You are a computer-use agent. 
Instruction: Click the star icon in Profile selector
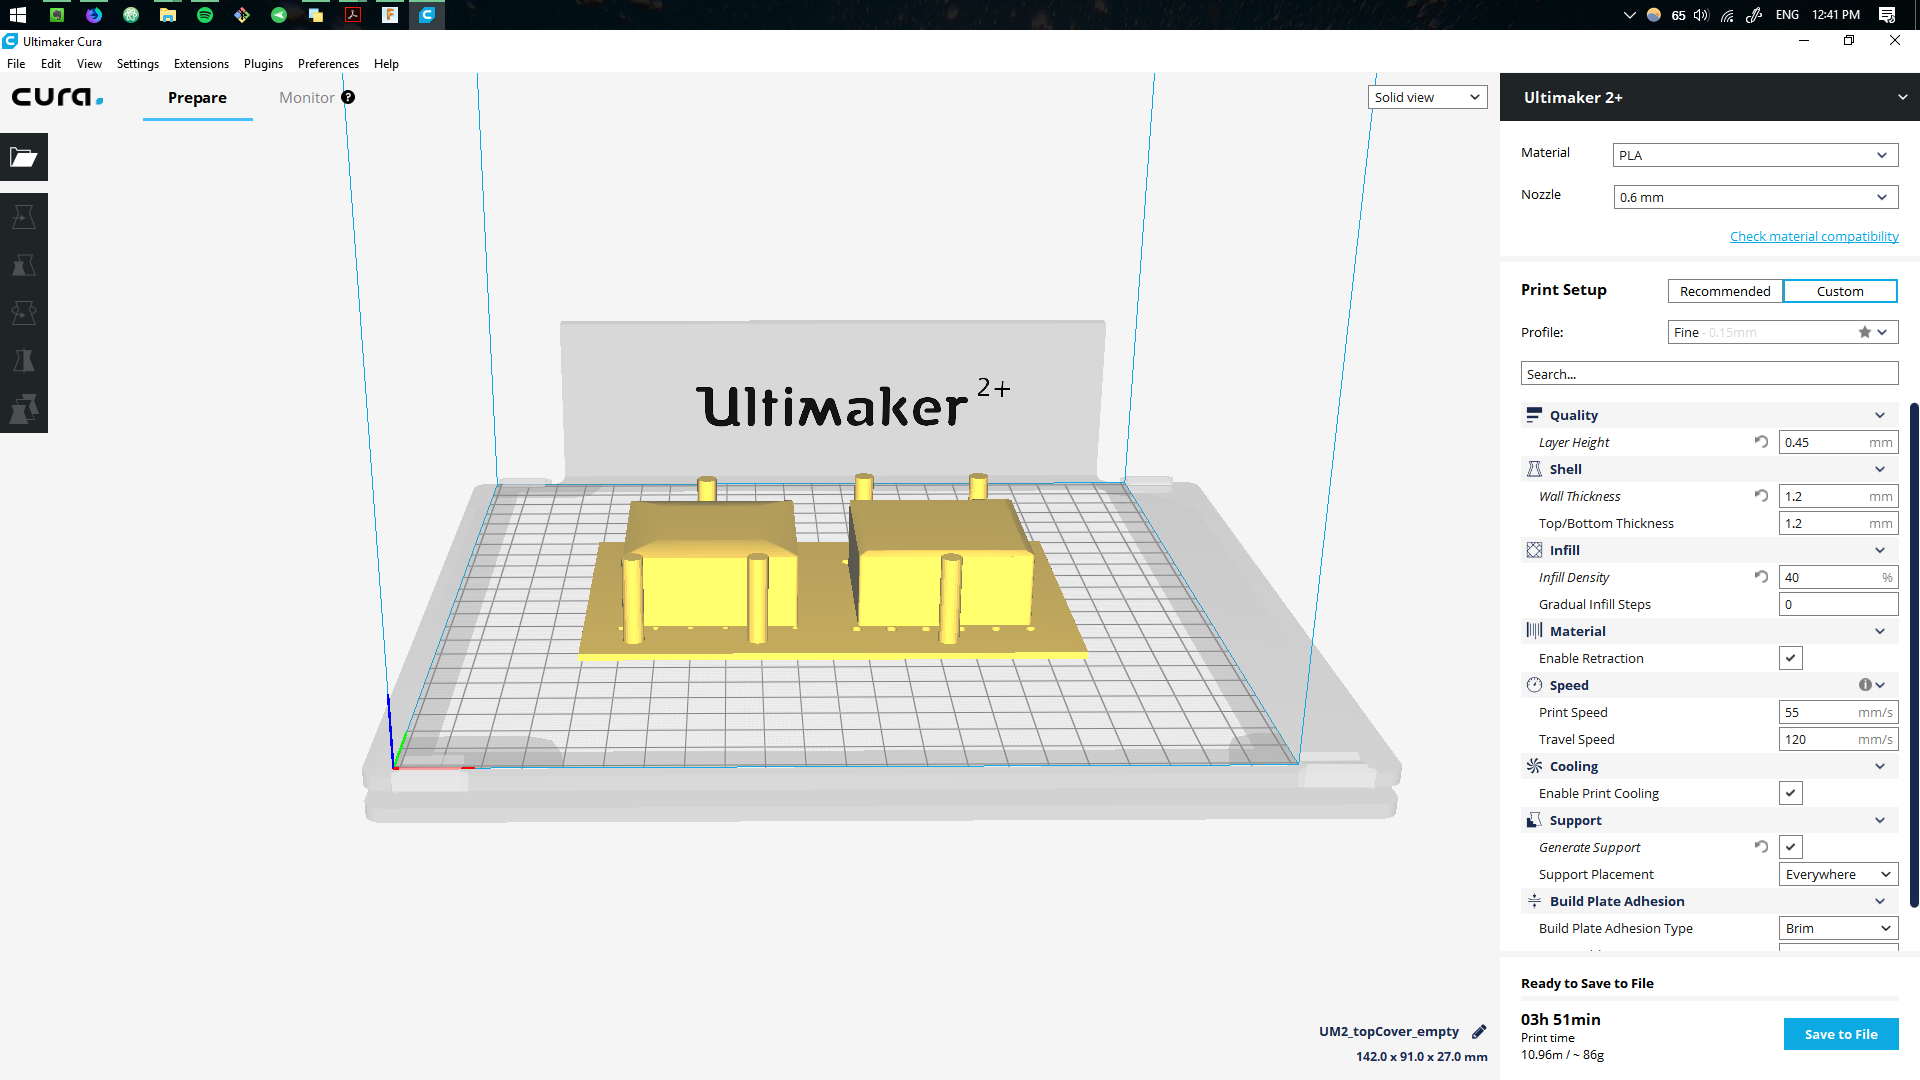pos(1864,332)
